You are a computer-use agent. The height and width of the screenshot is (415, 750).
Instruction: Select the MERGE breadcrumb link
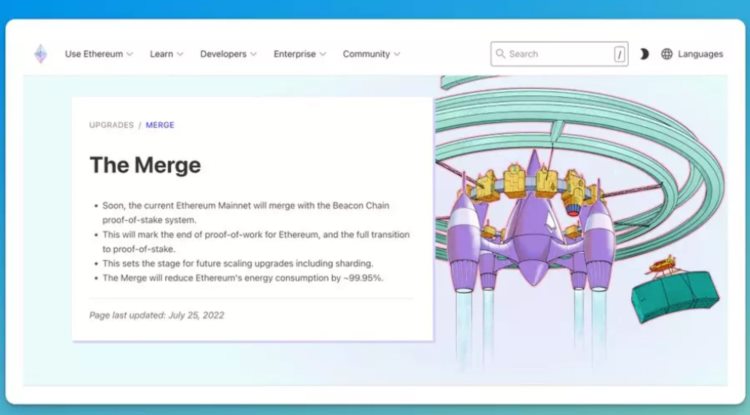(x=160, y=125)
